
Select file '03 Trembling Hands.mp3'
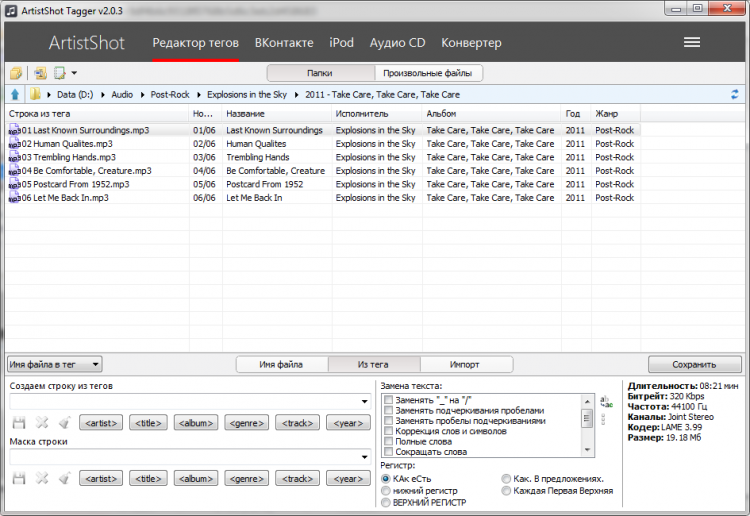coord(68,157)
